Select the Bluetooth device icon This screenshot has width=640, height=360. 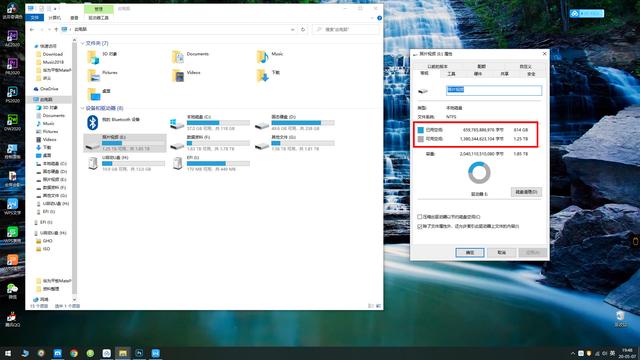(93, 122)
